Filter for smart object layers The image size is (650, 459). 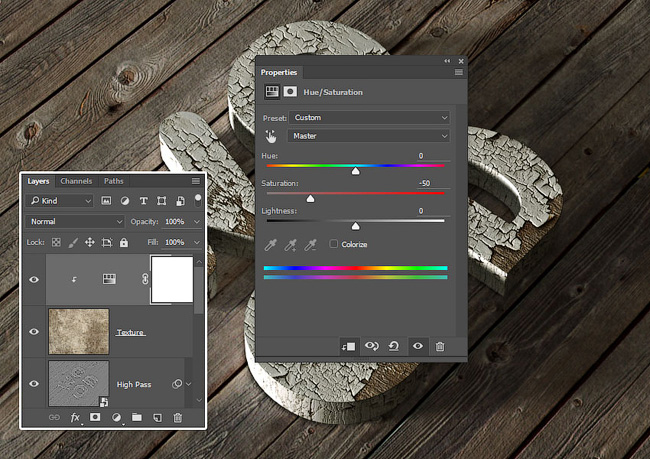click(180, 201)
